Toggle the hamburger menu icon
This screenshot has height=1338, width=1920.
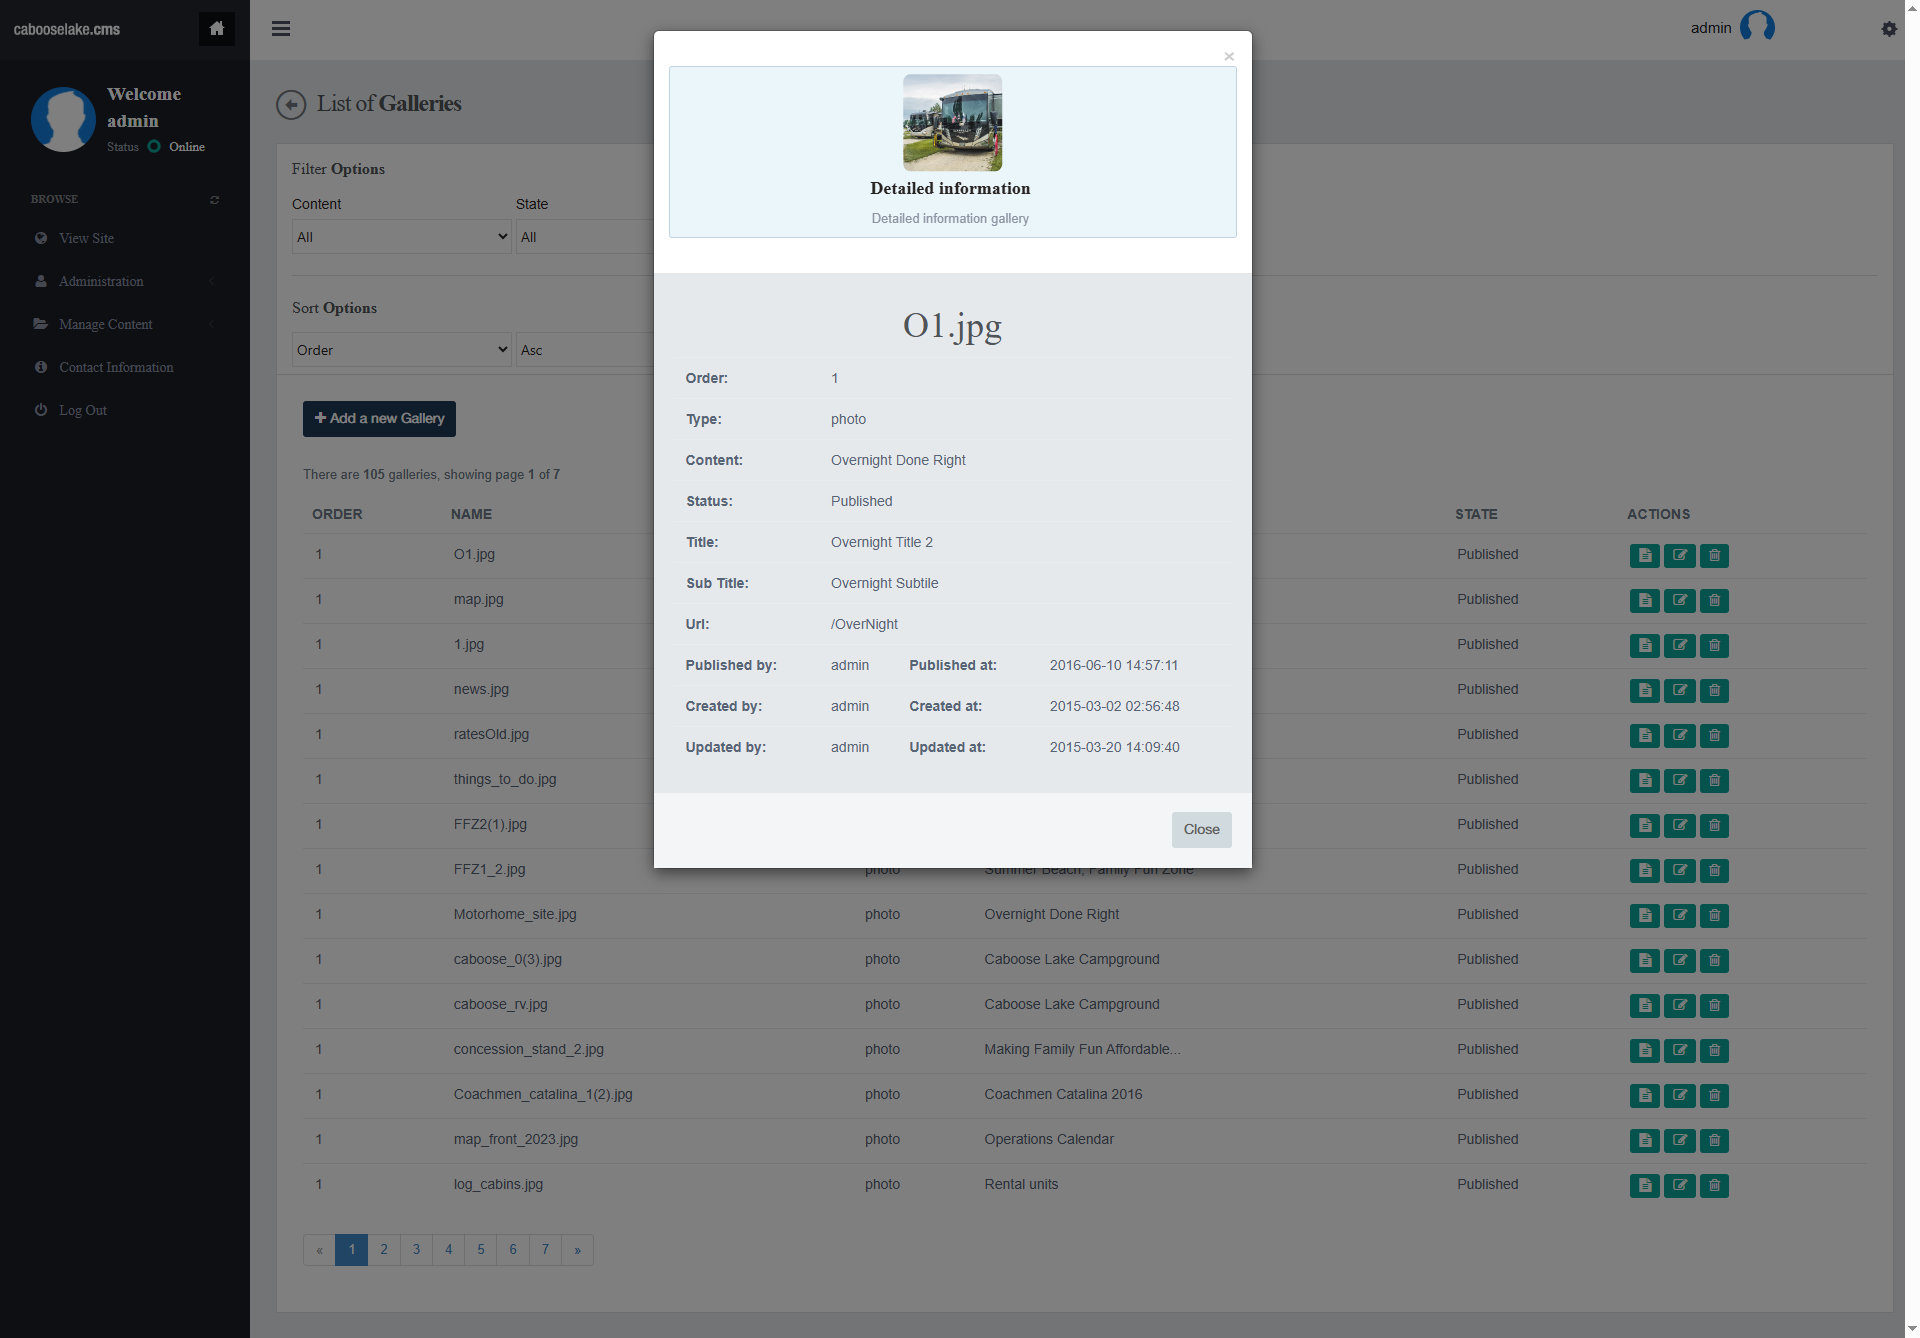(281, 29)
